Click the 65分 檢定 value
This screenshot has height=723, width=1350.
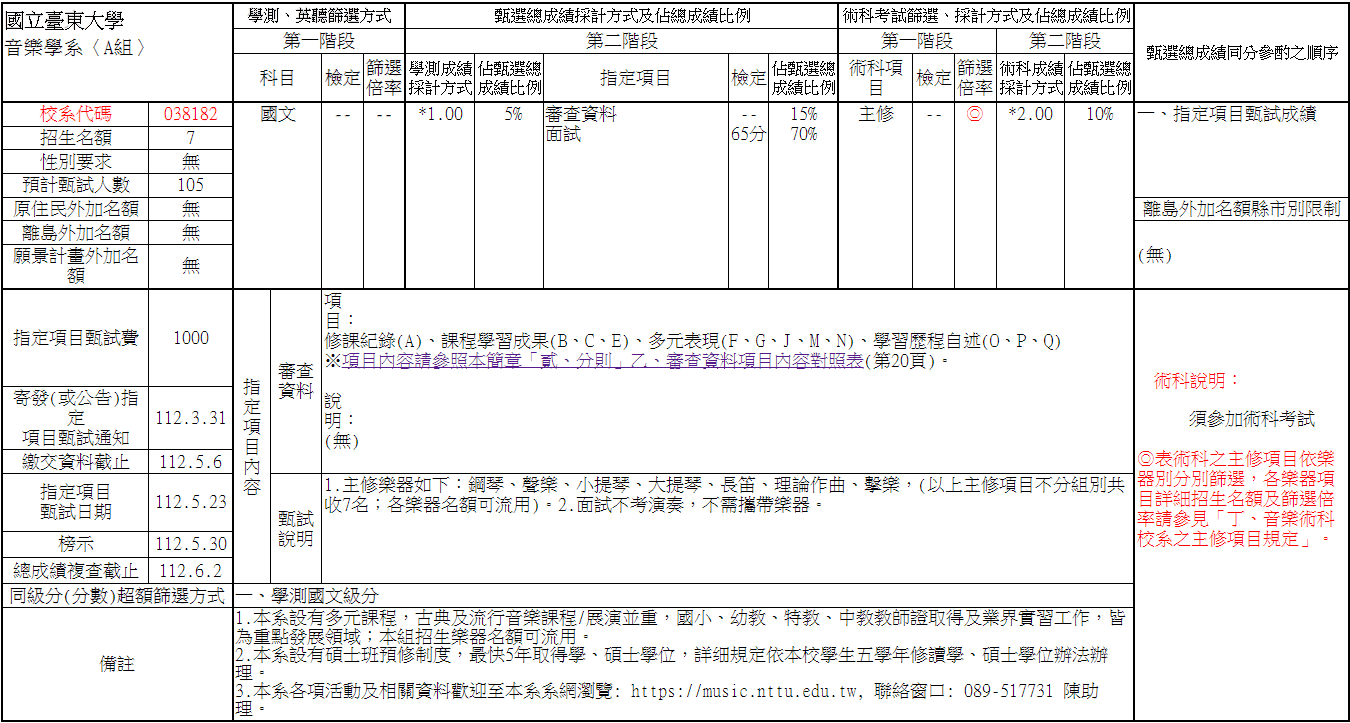748,134
